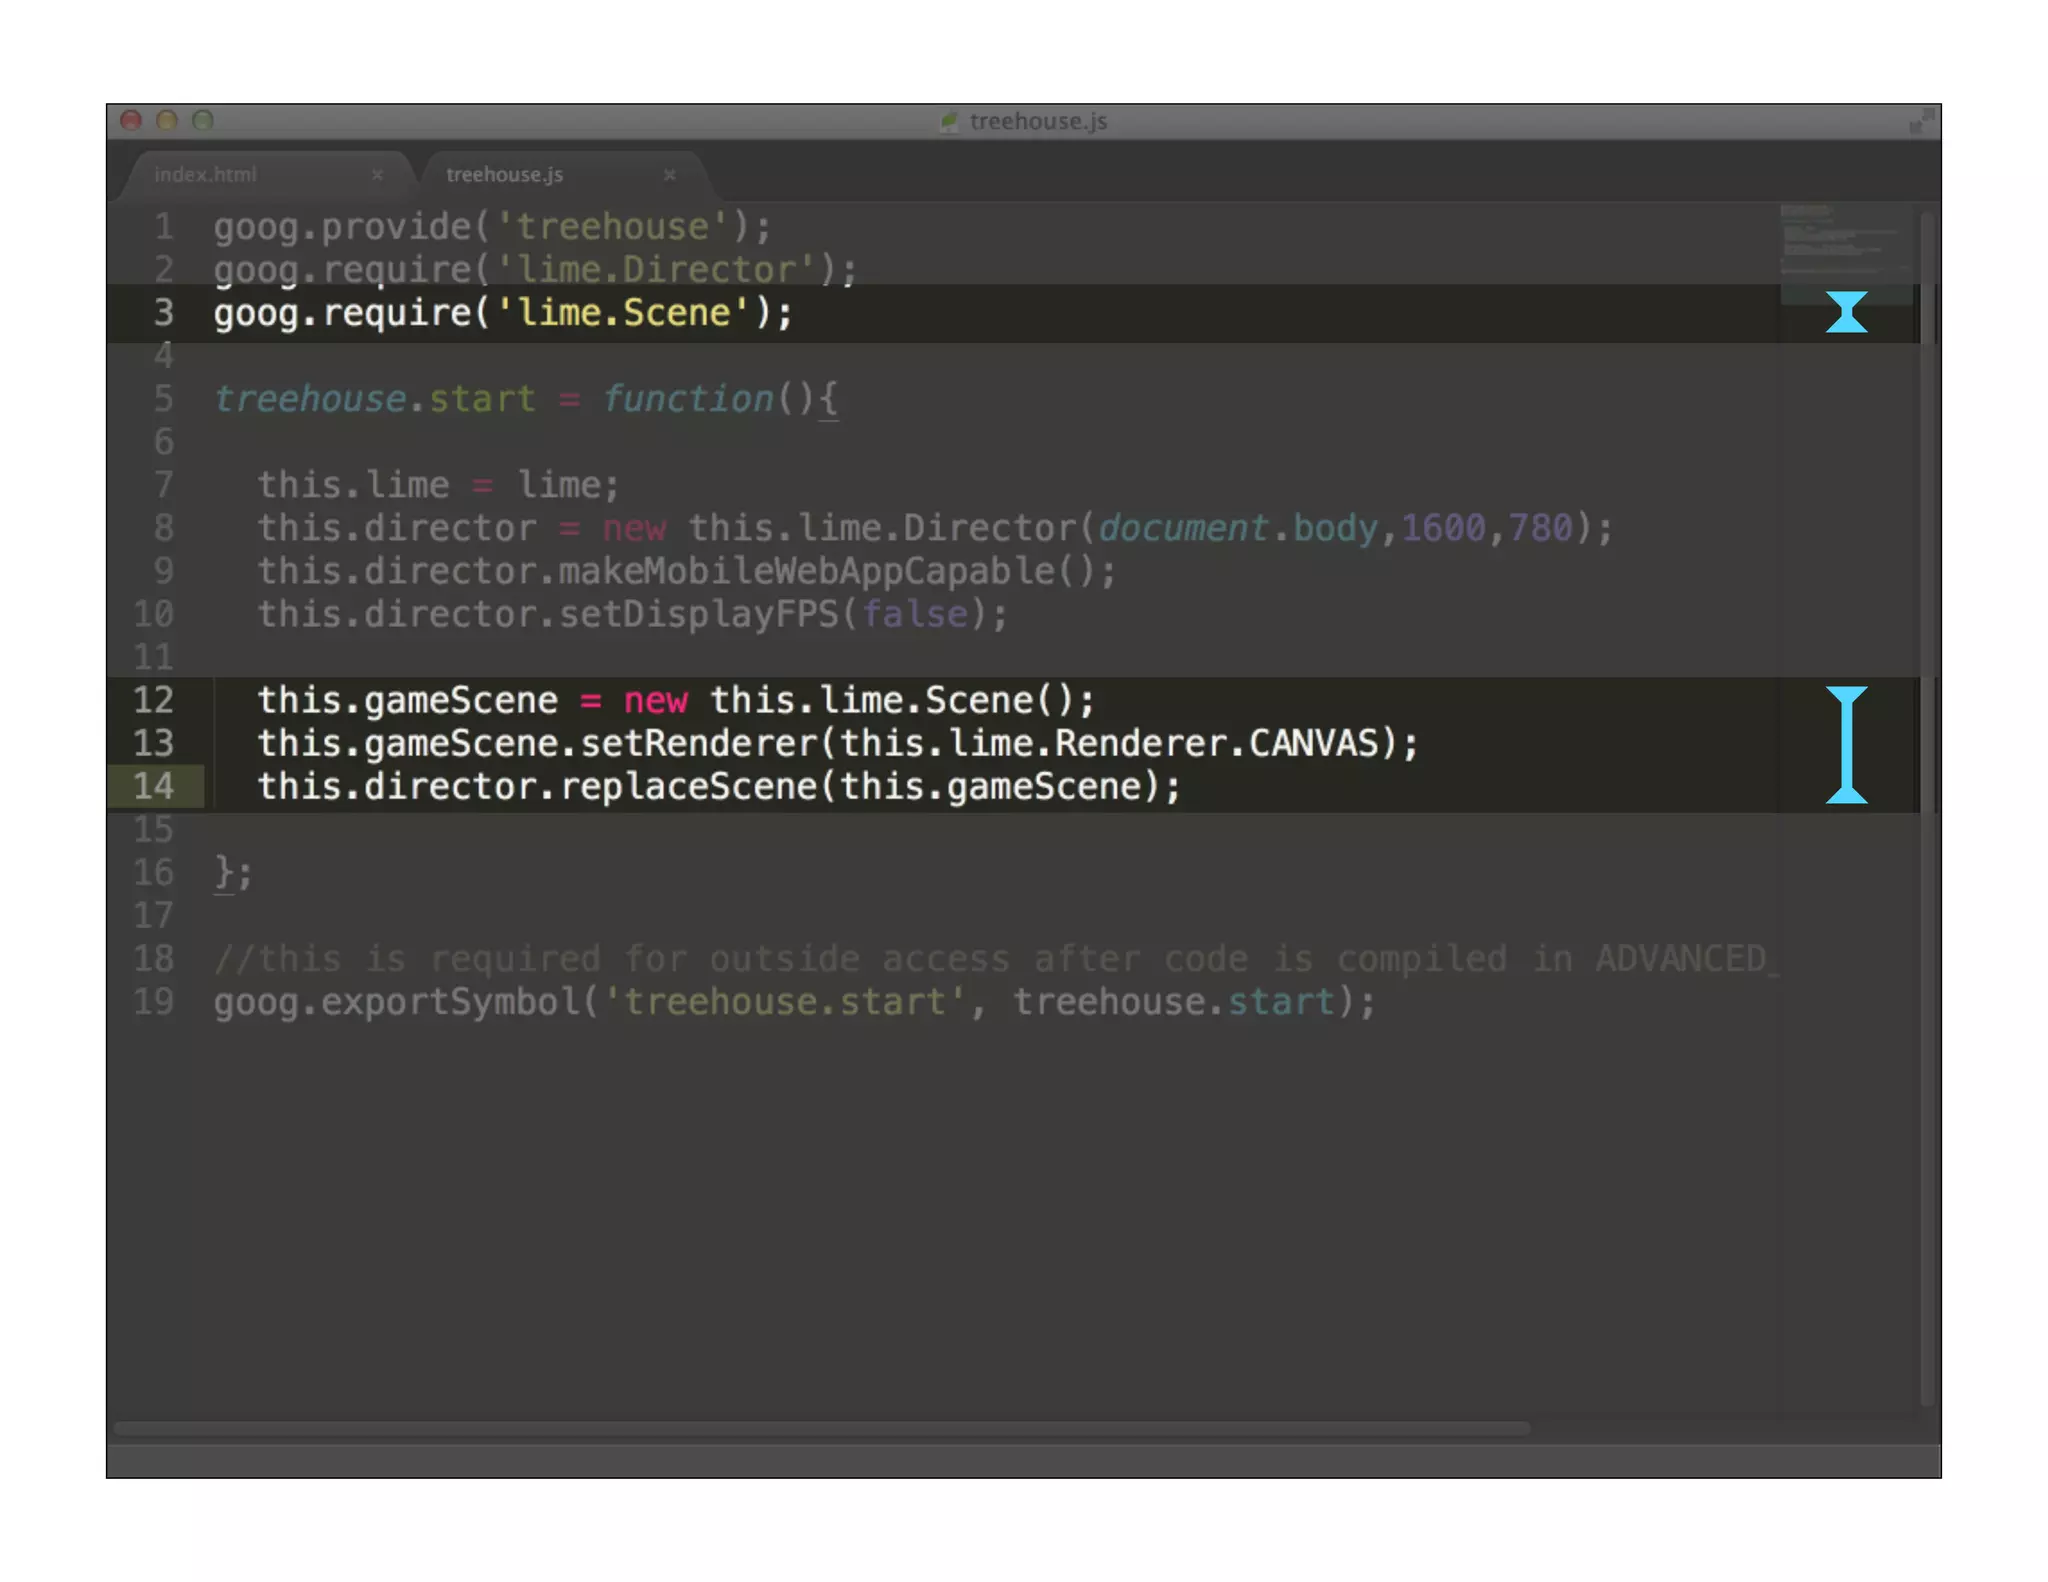Click the 'new' keyword on line 12
Image resolution: width=2048 pixels, height=1582 pixels.
(x=655, y=700)
